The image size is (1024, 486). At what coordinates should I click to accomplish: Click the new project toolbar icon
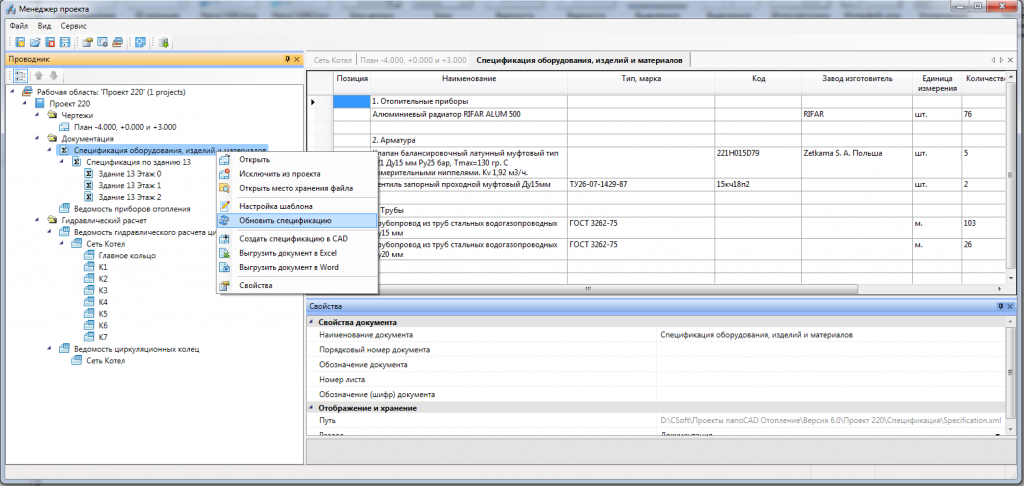tap(20, 42)
